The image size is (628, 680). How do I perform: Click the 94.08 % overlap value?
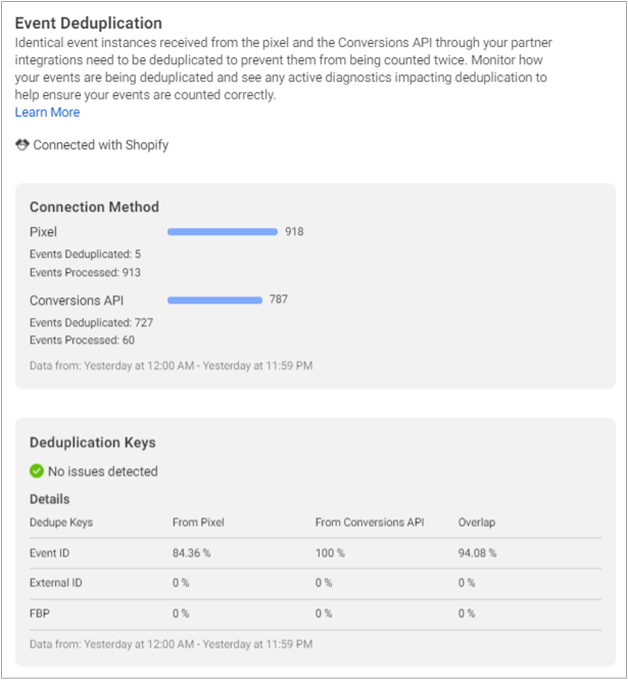(477, 553)
